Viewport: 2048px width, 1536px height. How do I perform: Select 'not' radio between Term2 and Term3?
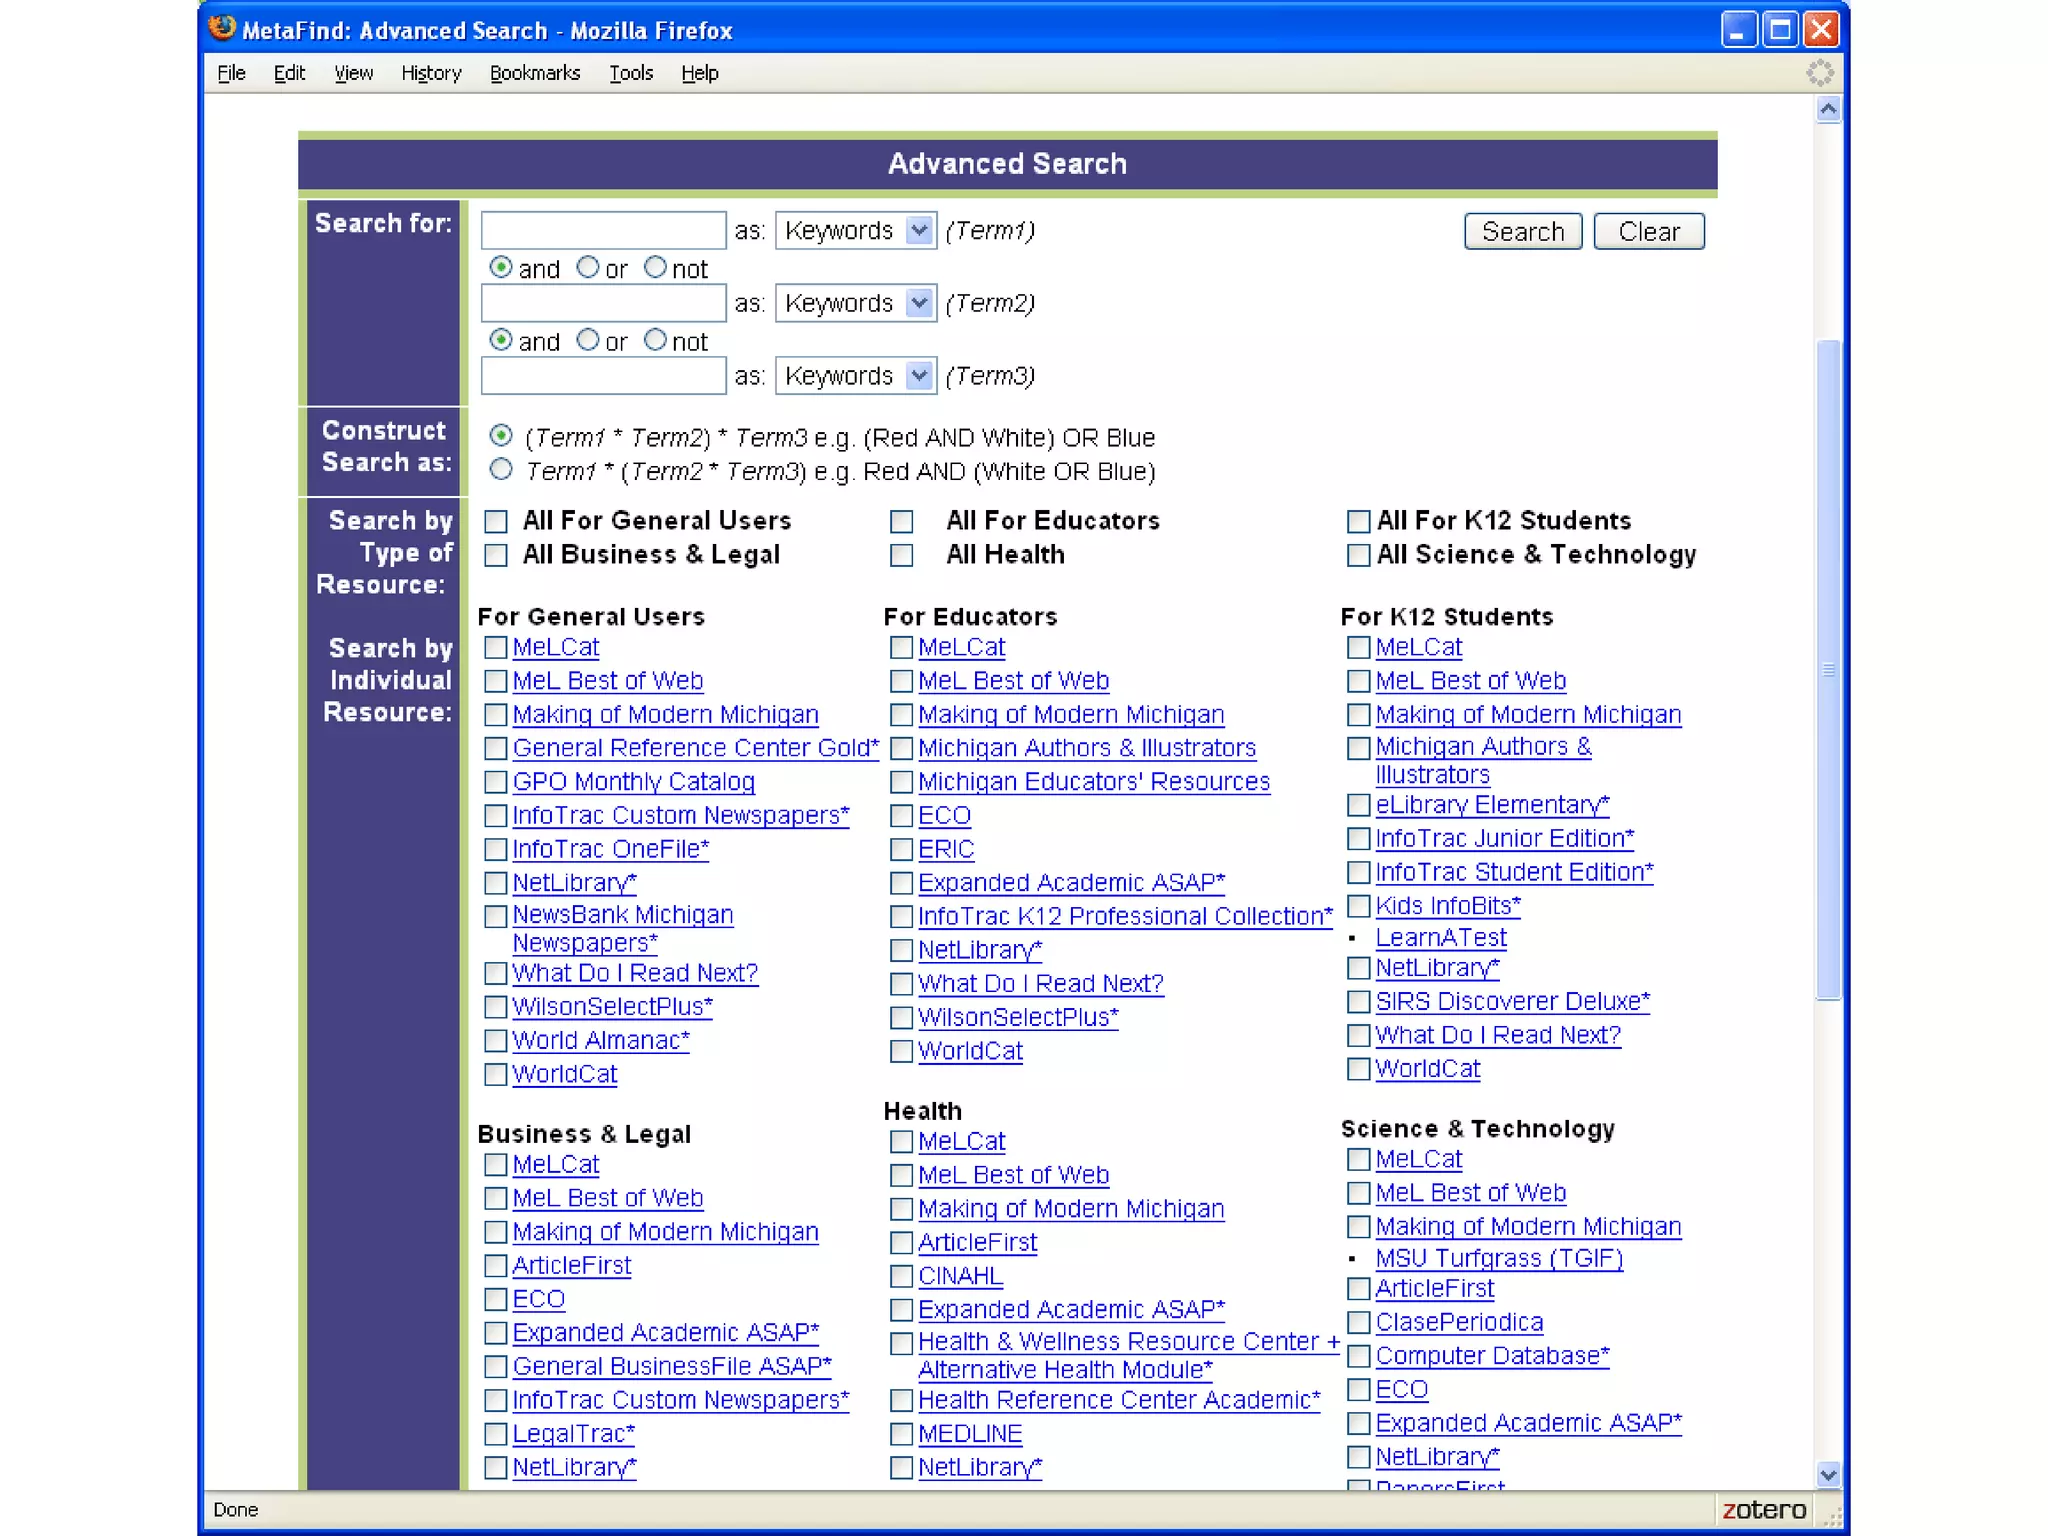click(655, 340)
